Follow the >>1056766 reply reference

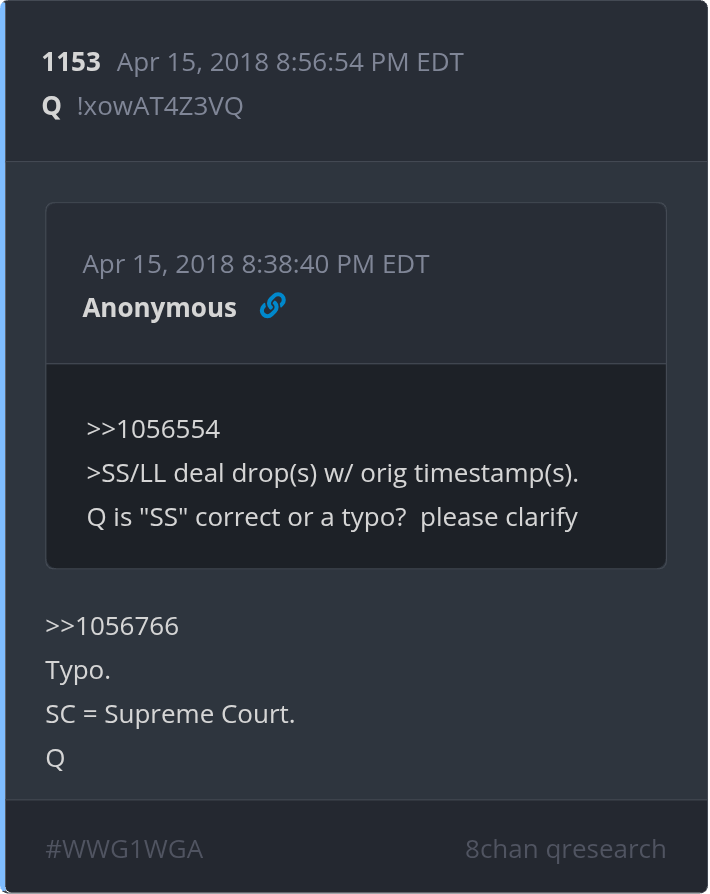point(112,627)
